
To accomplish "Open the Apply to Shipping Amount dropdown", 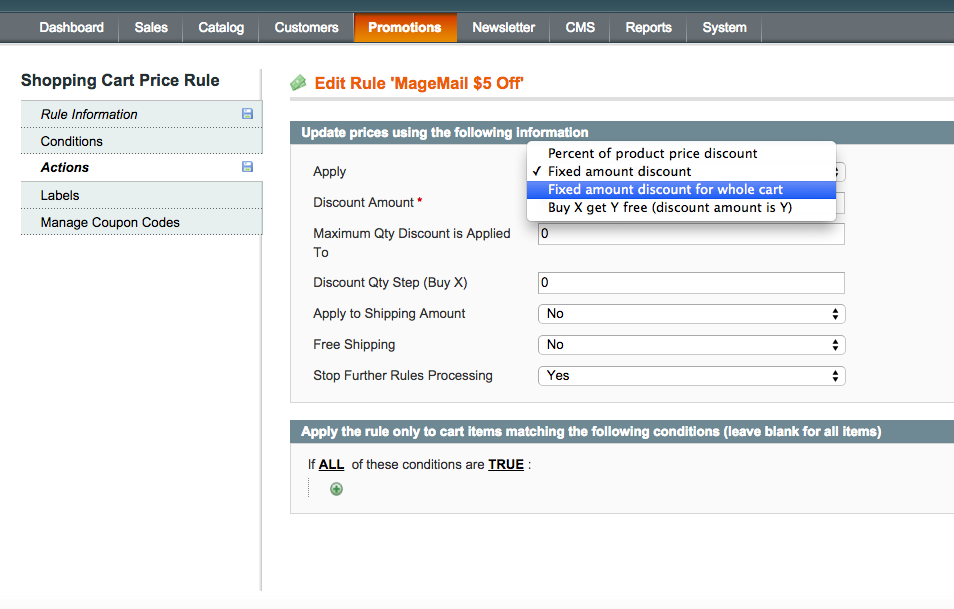I will coord(691,314).
